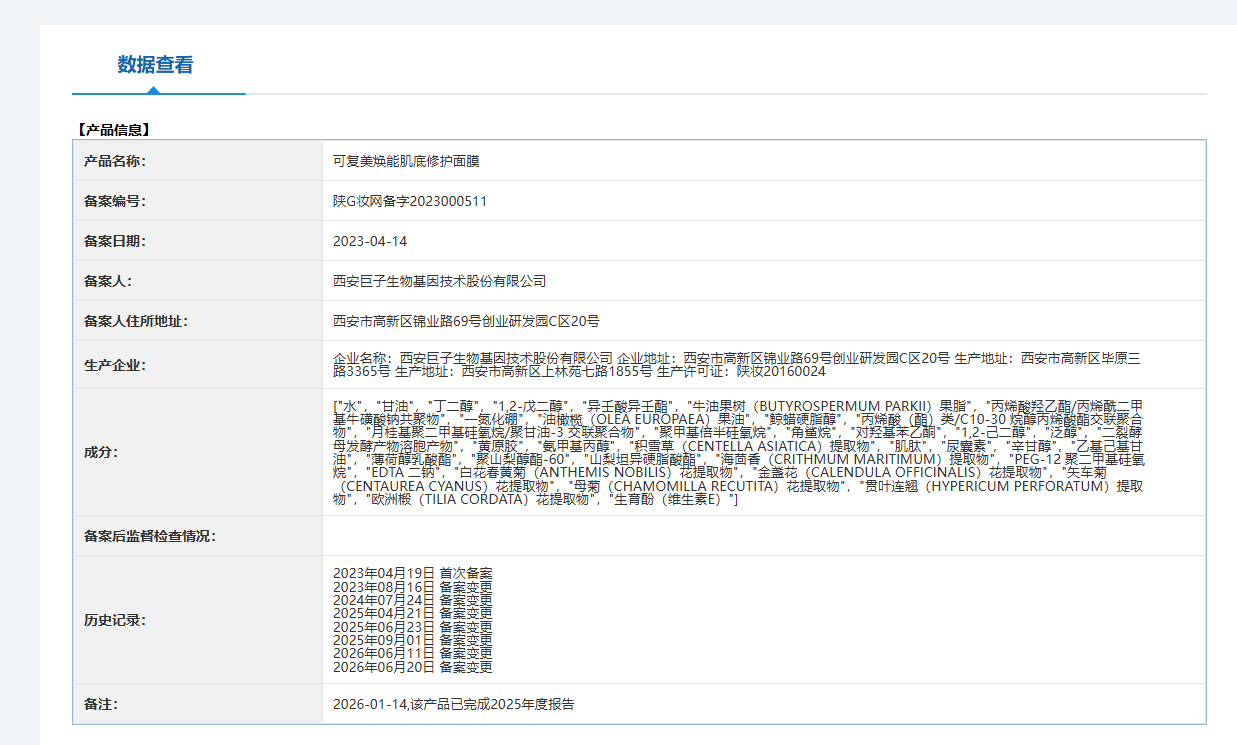Select remark 2026-01-14,该产品已完成2025年度报告
Screen dimensions: 1237x745
point(454,704)
